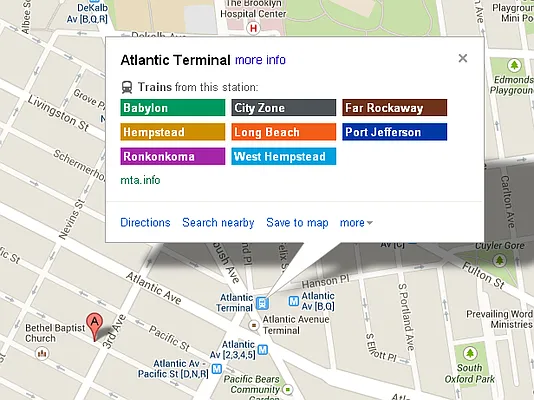534x400 pixels.
Task: Click the 'Livingston St' street label
Action: pos(59,114)
